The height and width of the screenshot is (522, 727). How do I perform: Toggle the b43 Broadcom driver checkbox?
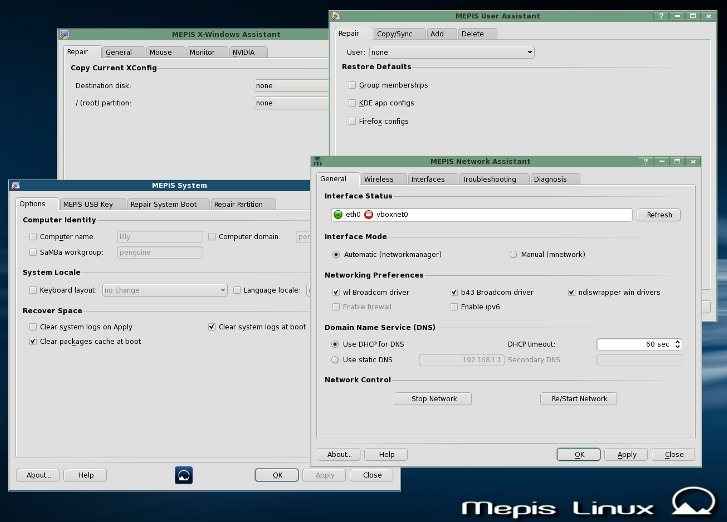(x=454, y=293)
